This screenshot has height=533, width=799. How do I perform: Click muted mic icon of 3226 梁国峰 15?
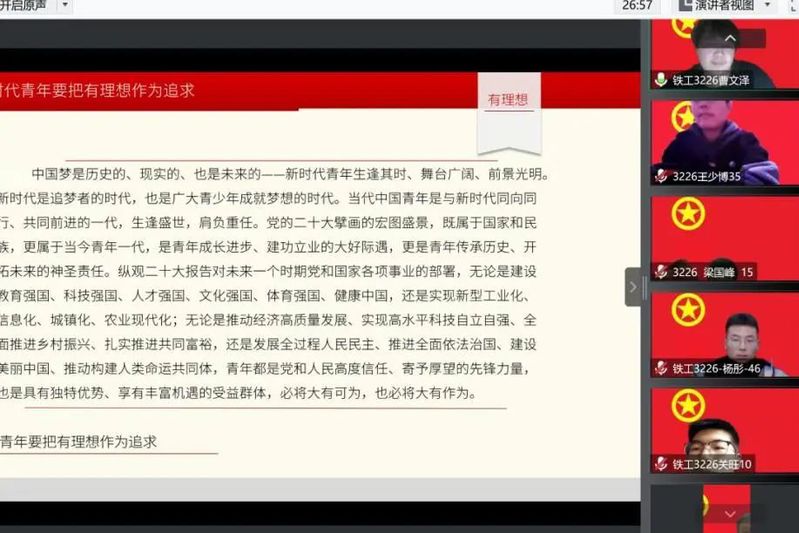[661, 272]
